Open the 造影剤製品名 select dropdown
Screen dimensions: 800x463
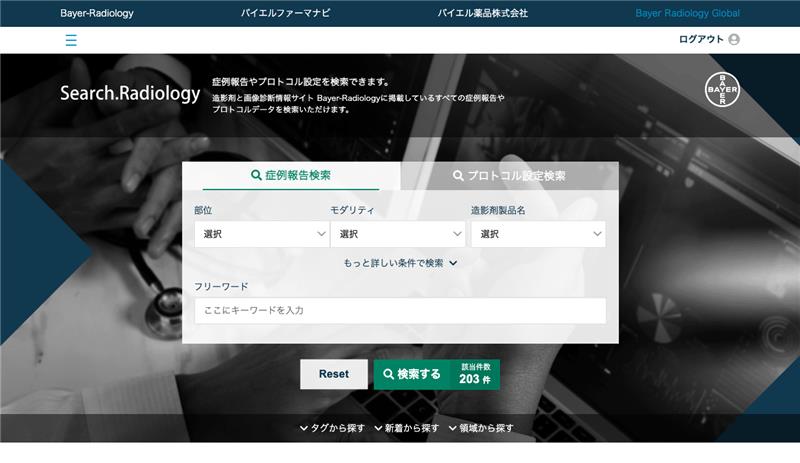(538, 234)
